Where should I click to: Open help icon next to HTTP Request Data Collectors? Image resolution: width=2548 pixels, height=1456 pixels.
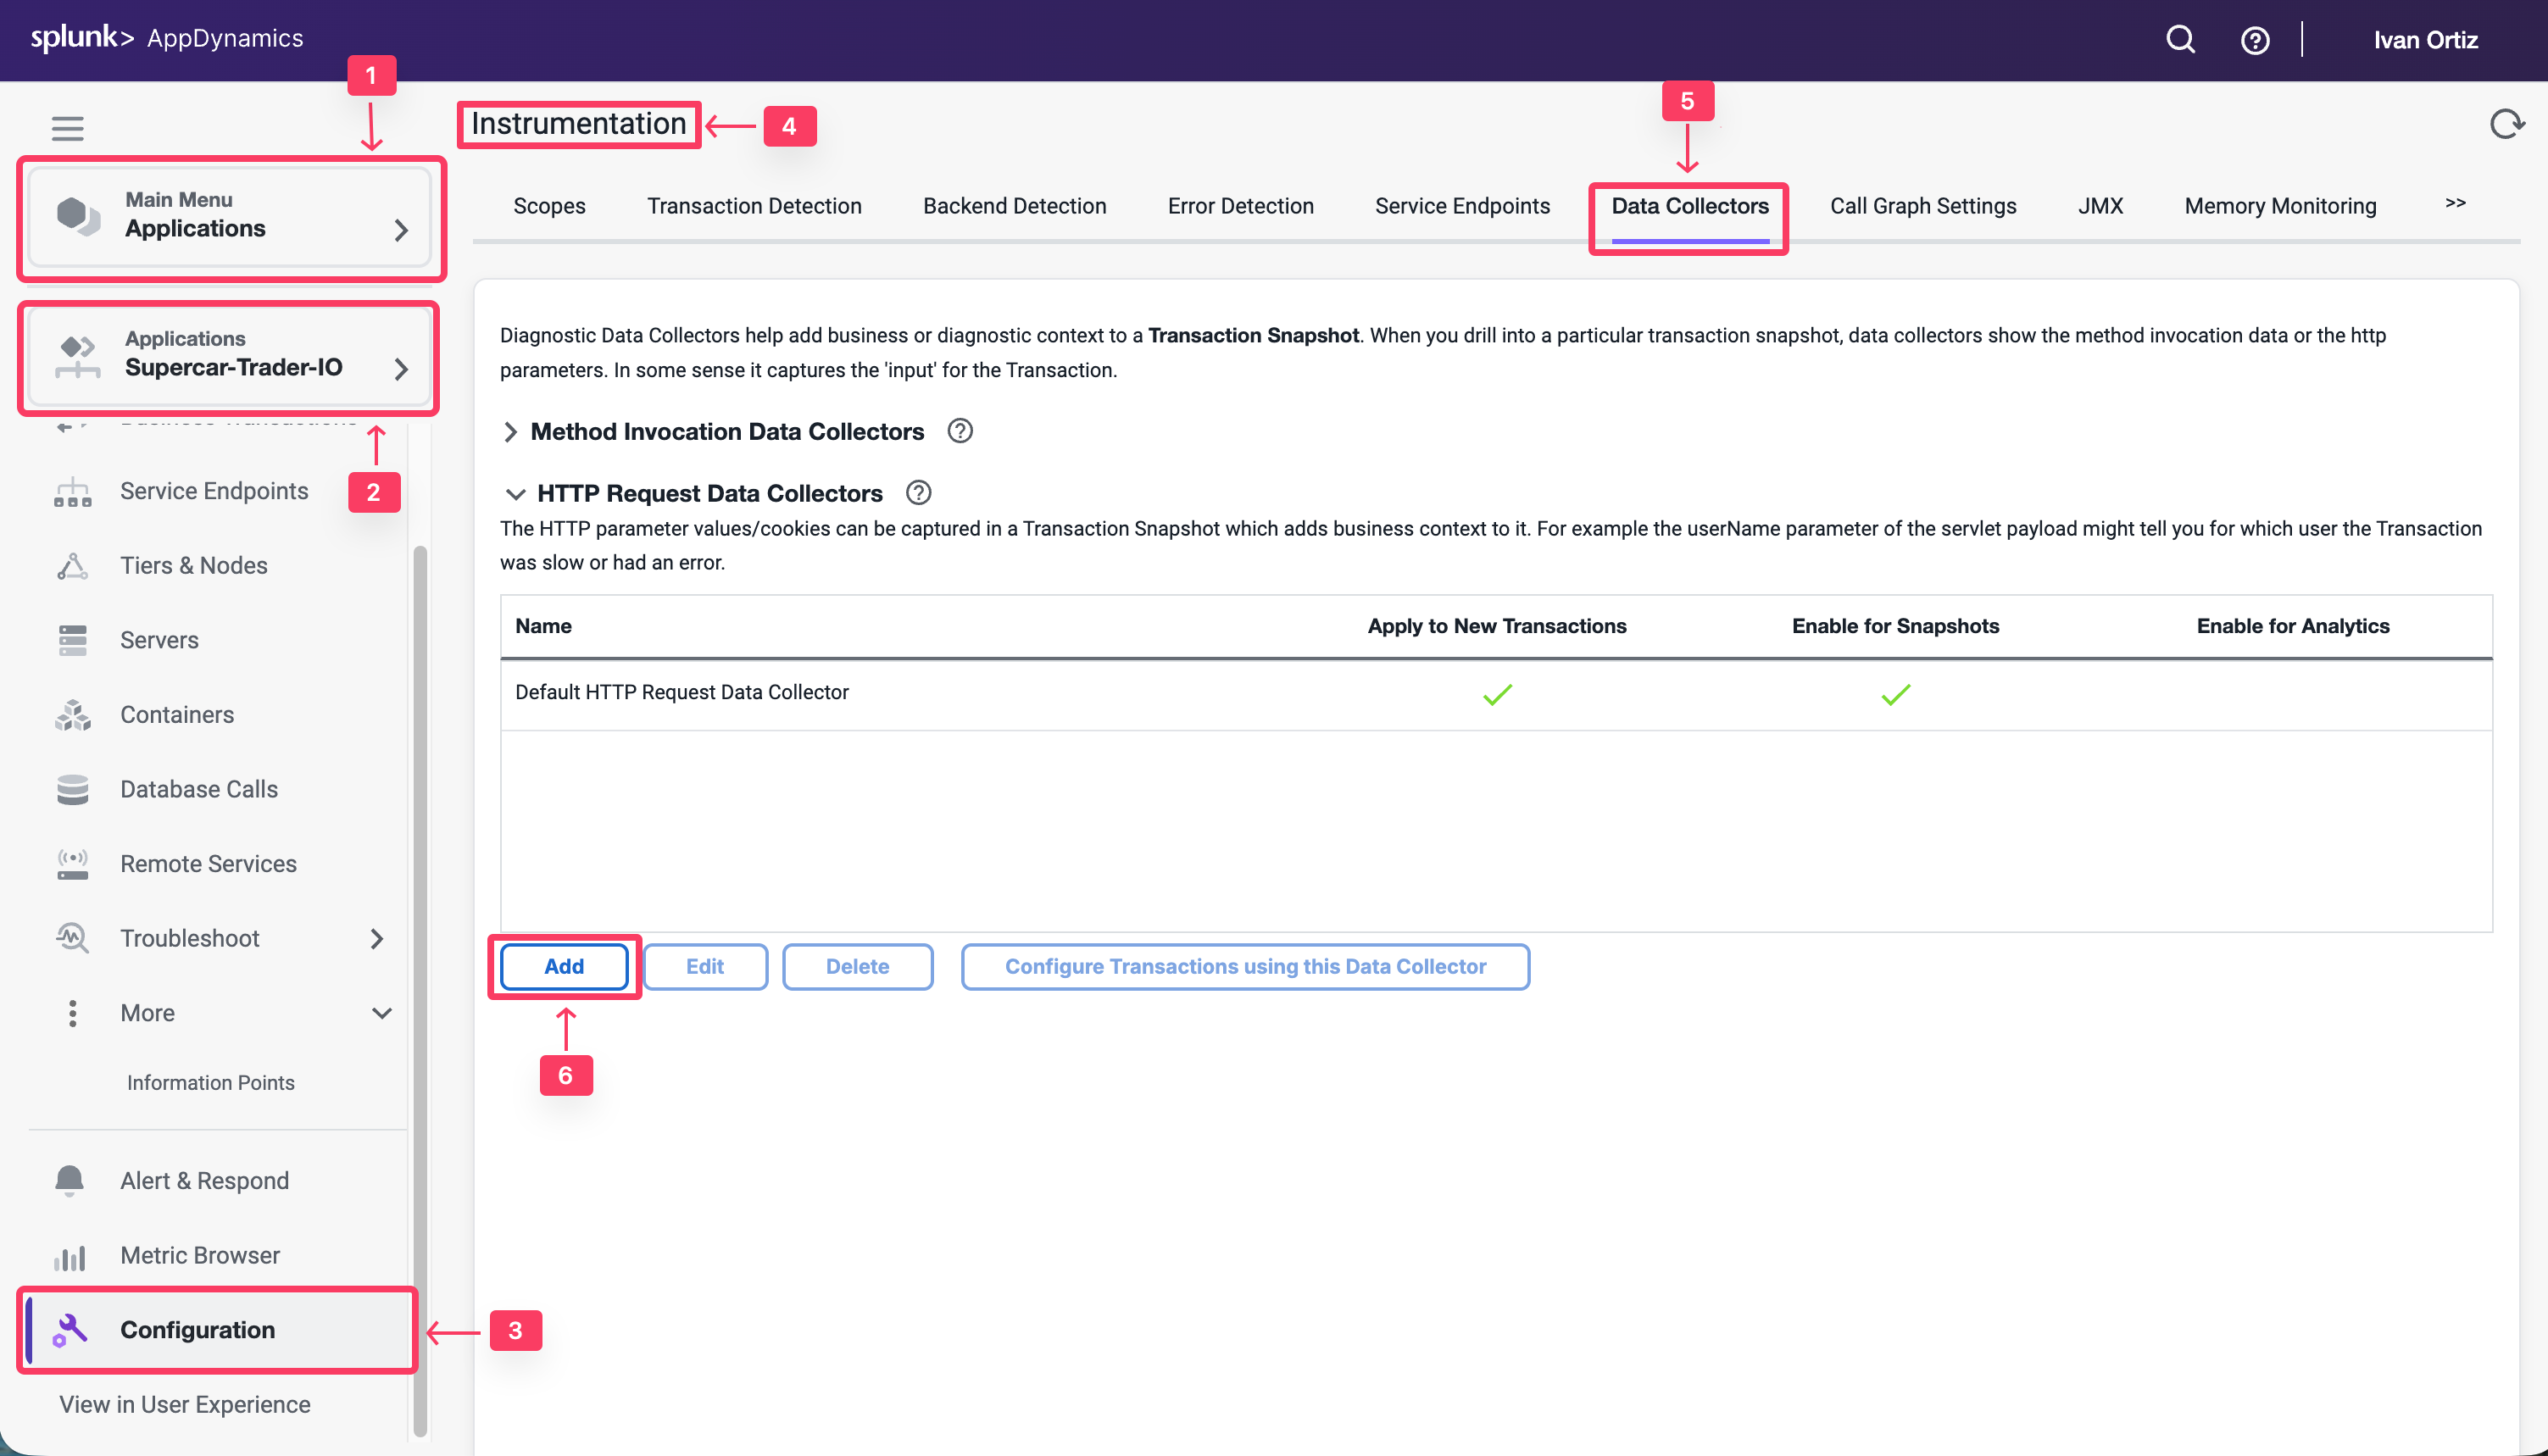coord(918,493)
